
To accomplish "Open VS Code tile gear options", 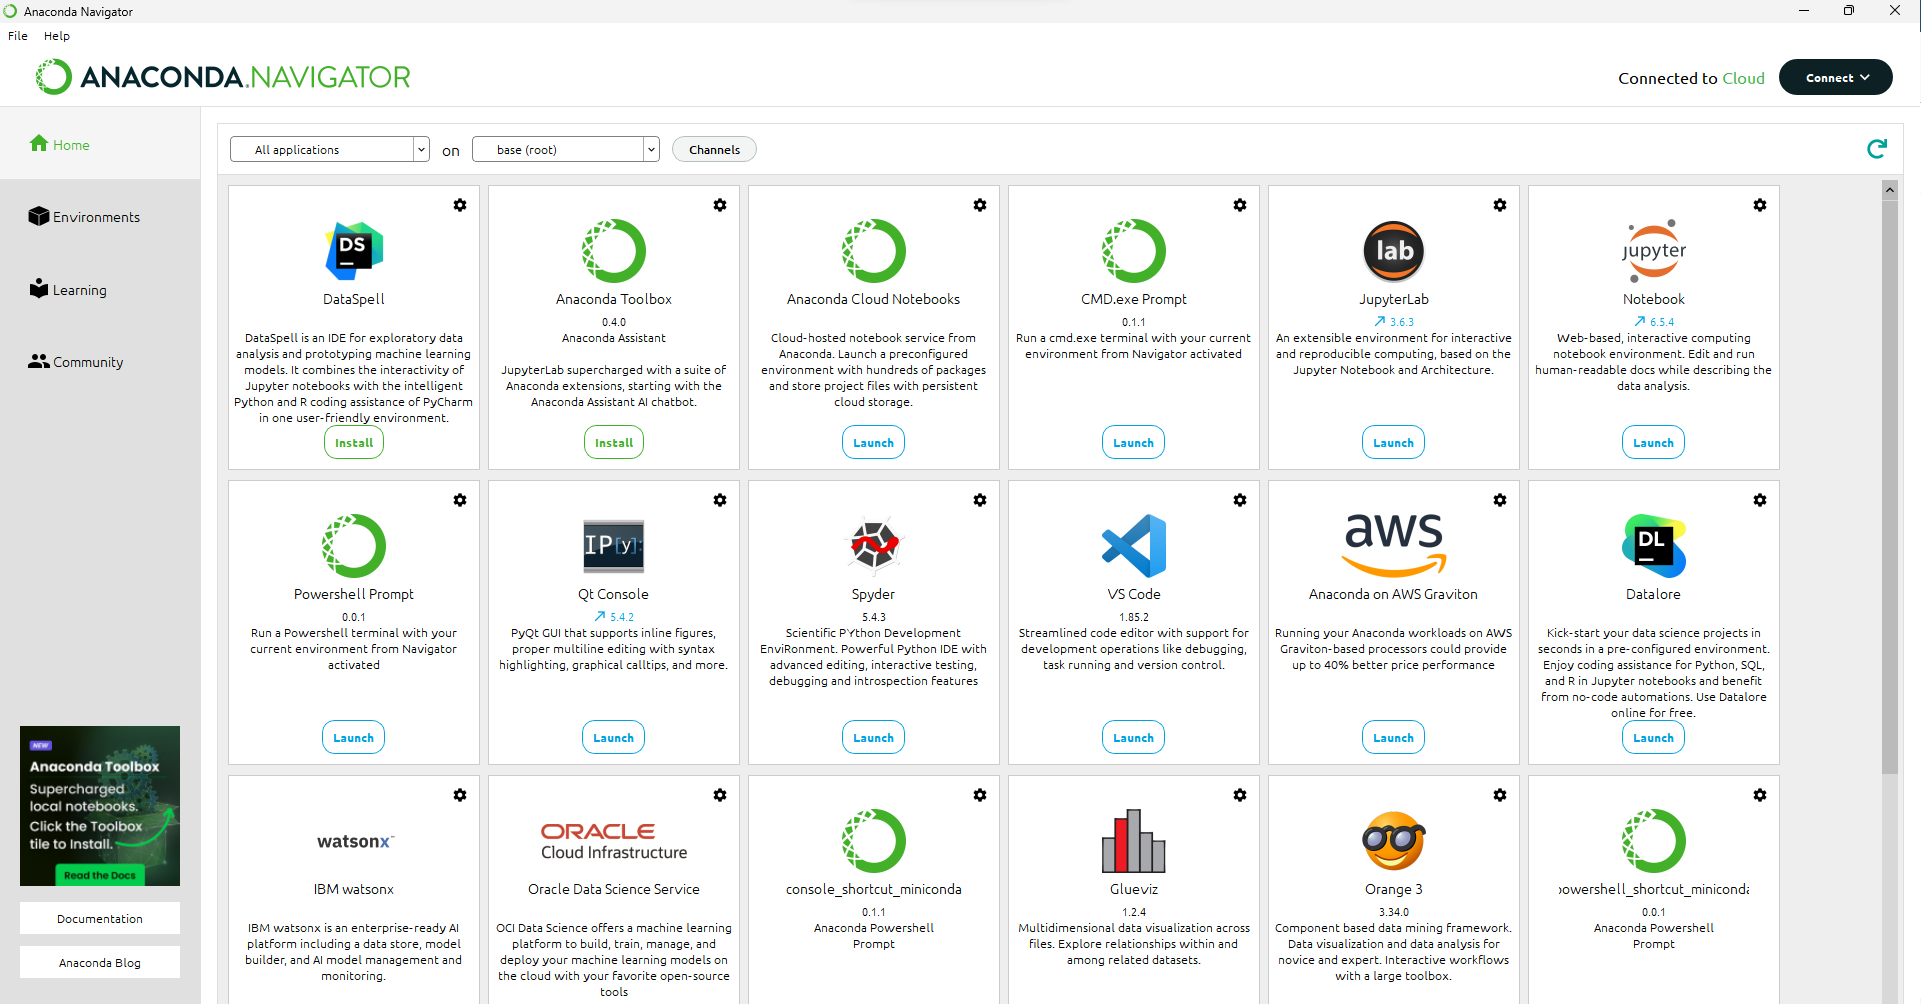I will coord(1240,500).
